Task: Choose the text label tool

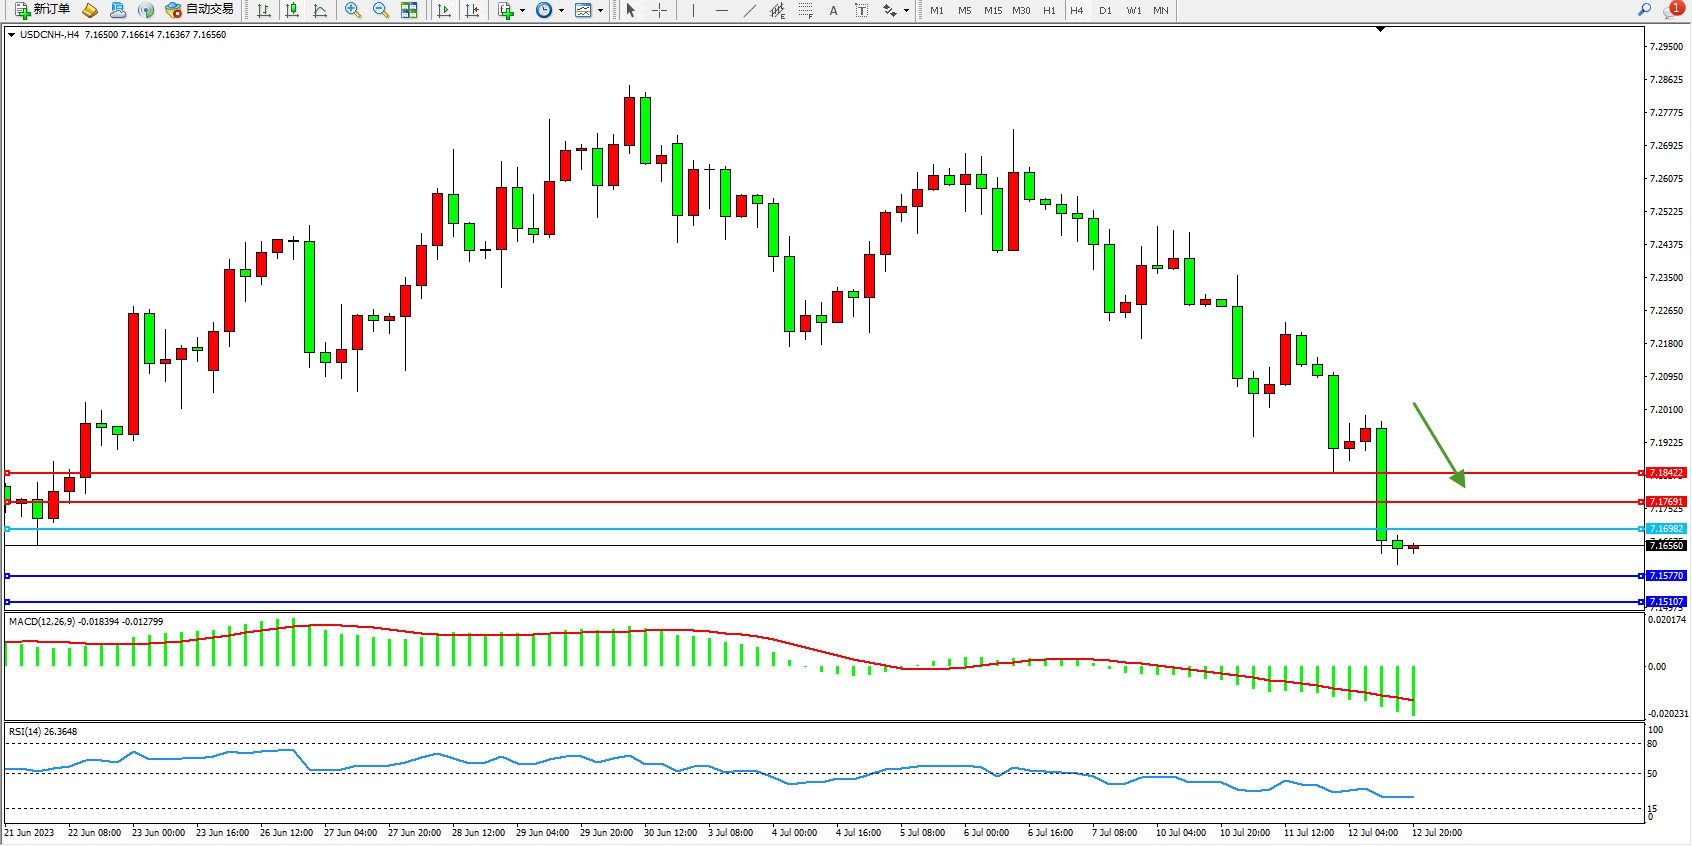Action: click(x=833, y=10)
